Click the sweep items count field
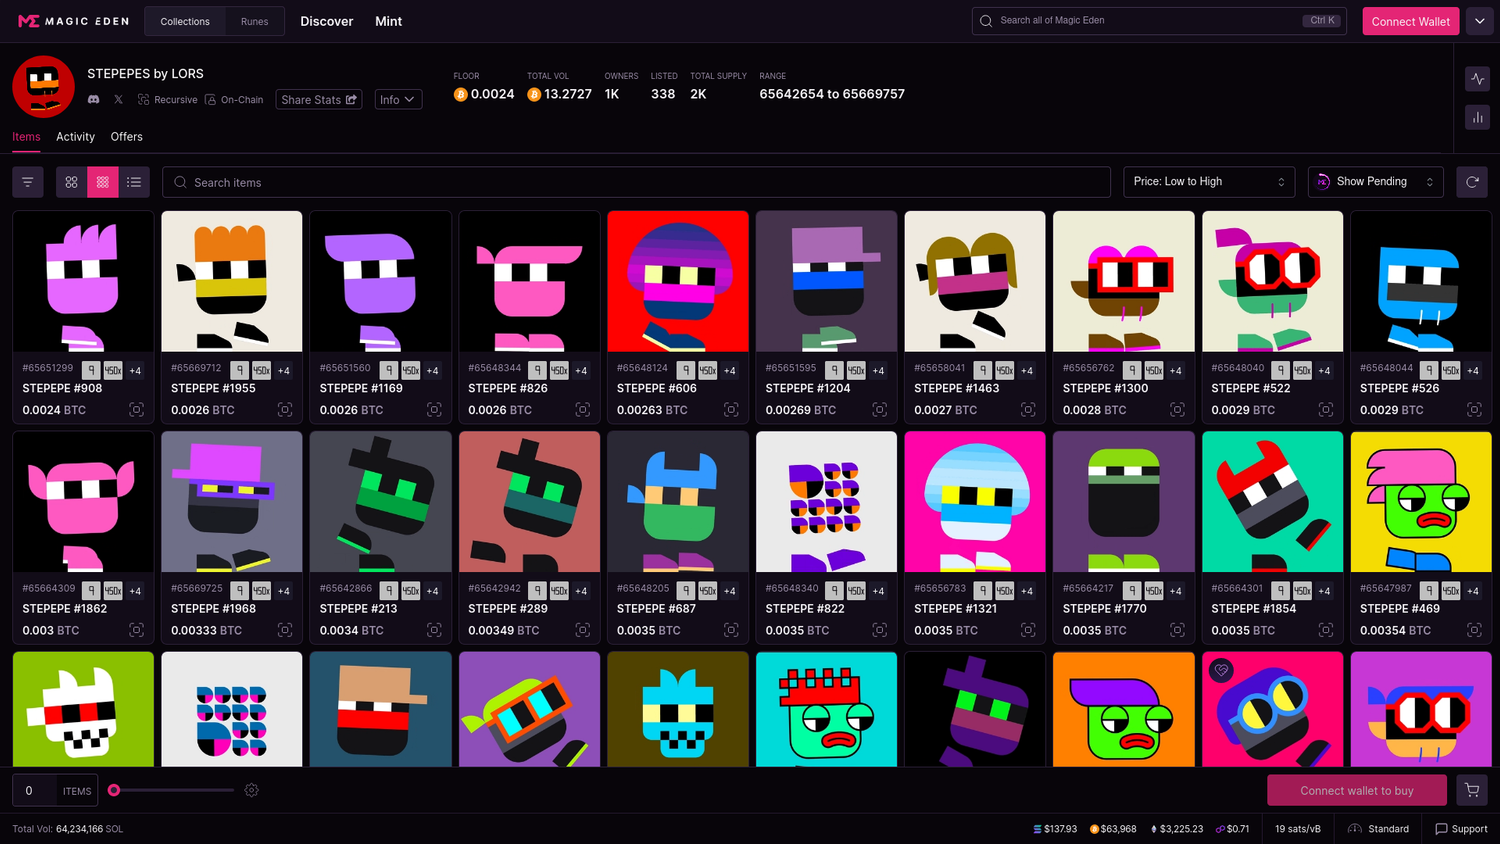 pyautogui.click(x=34, y=790)
